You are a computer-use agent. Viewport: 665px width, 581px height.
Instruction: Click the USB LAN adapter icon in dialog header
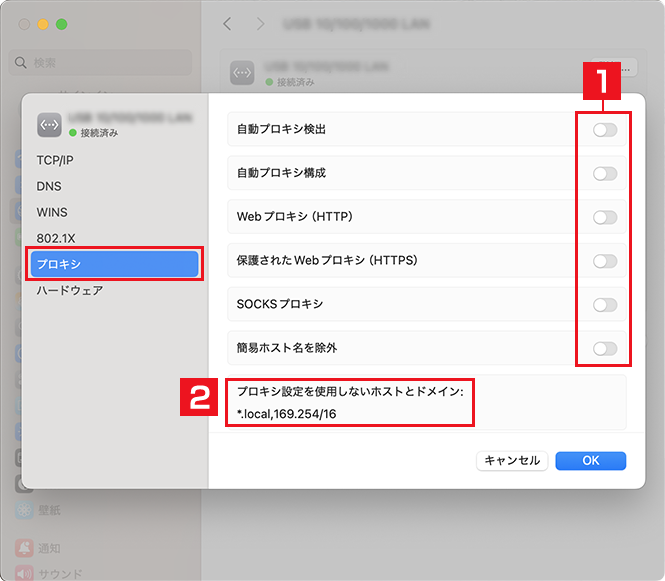(x=50, y=124)
